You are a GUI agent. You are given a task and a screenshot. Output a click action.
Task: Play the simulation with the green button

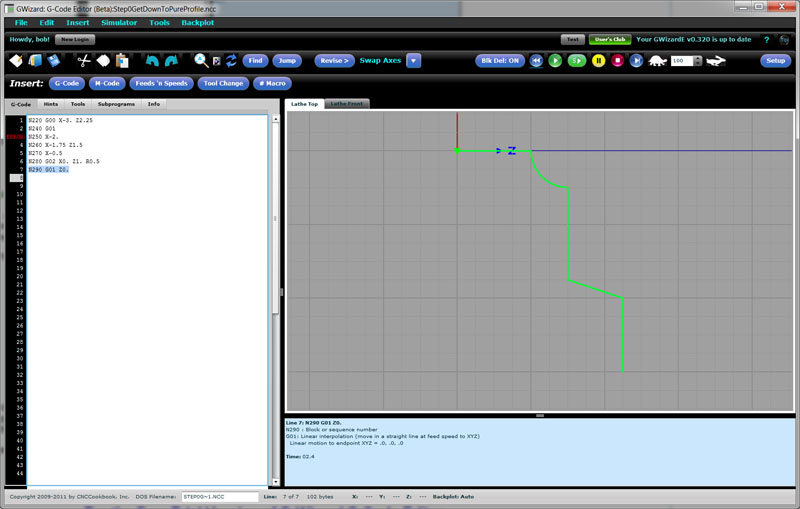(555, 61)
